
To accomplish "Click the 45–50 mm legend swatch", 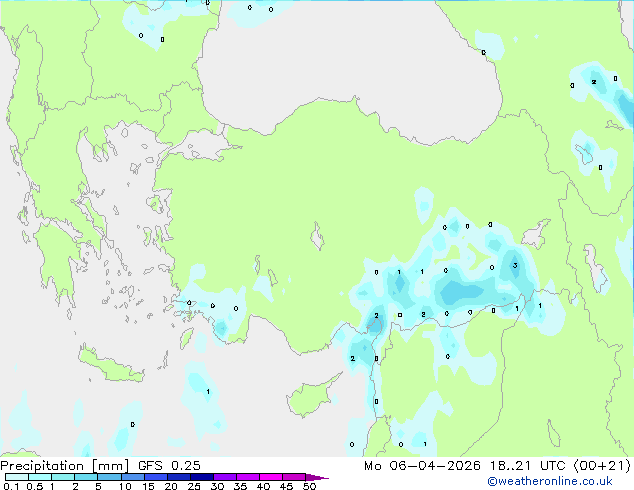I will [x=294, y=477].
